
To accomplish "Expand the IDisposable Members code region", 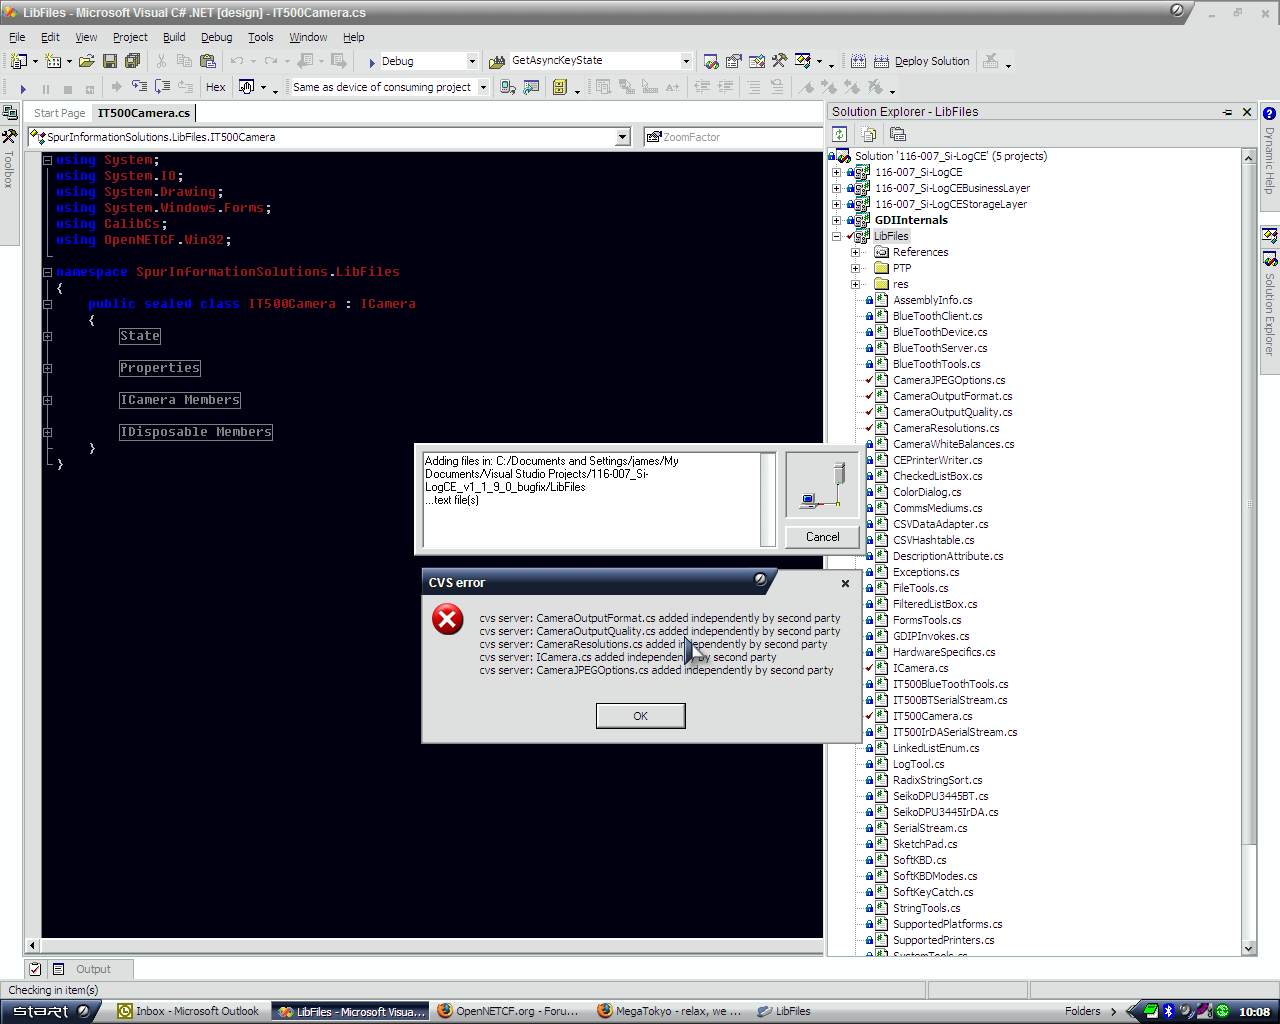I will 47,432.
